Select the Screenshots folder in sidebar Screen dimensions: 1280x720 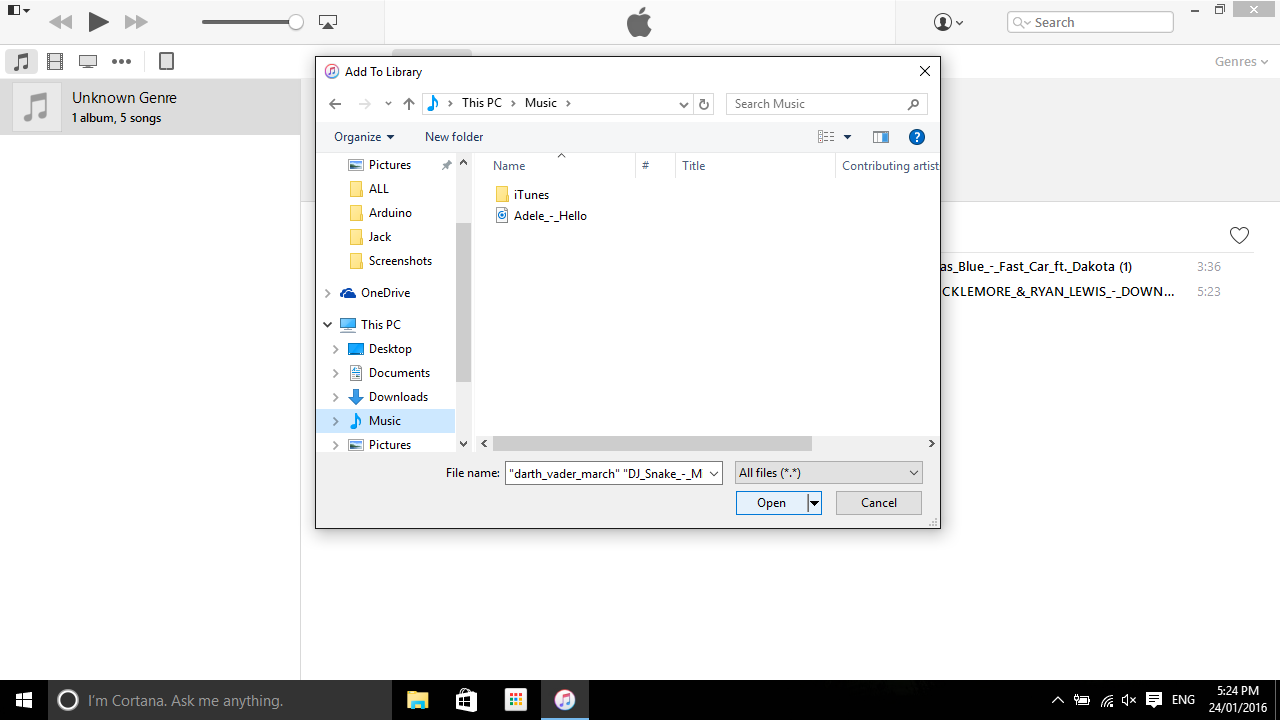tap(400, 261)
